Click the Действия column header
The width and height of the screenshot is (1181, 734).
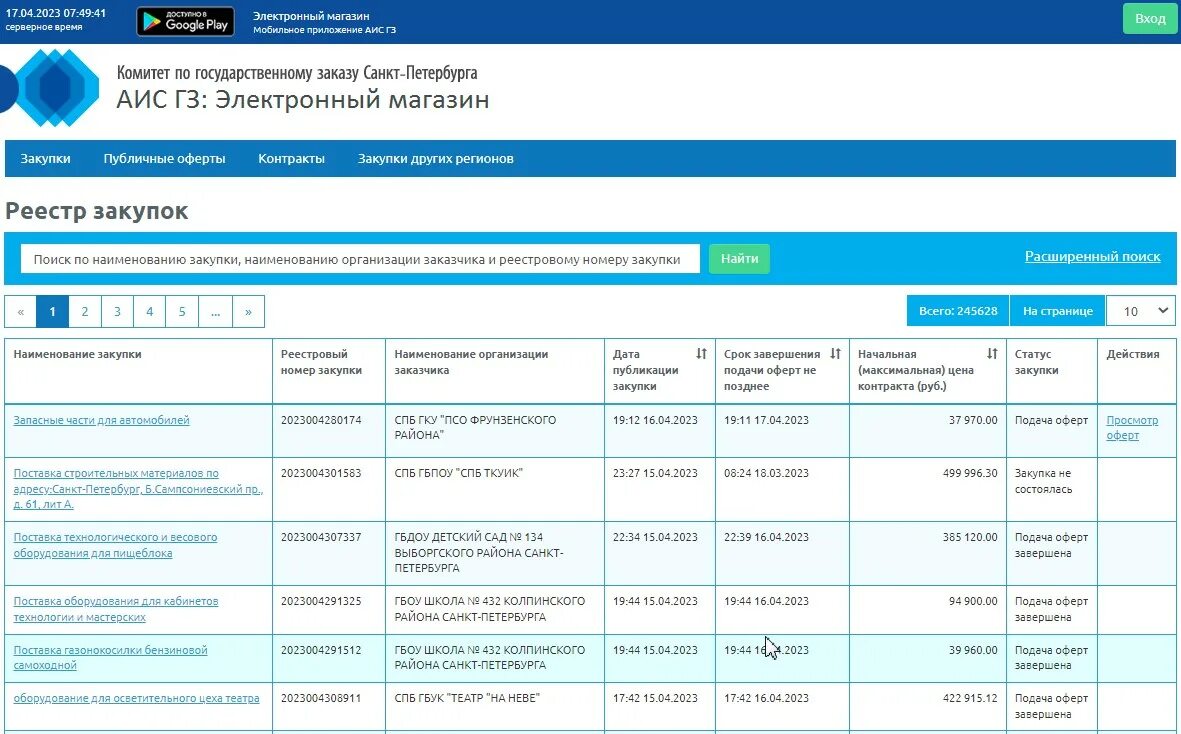(1133, 355)
